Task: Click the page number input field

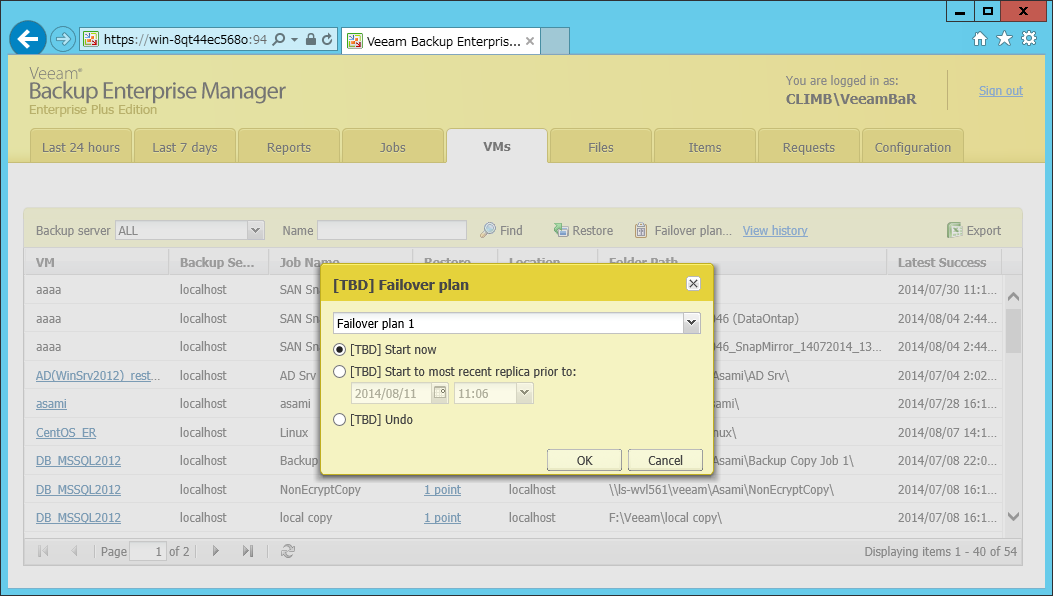Action: (147, 551)
